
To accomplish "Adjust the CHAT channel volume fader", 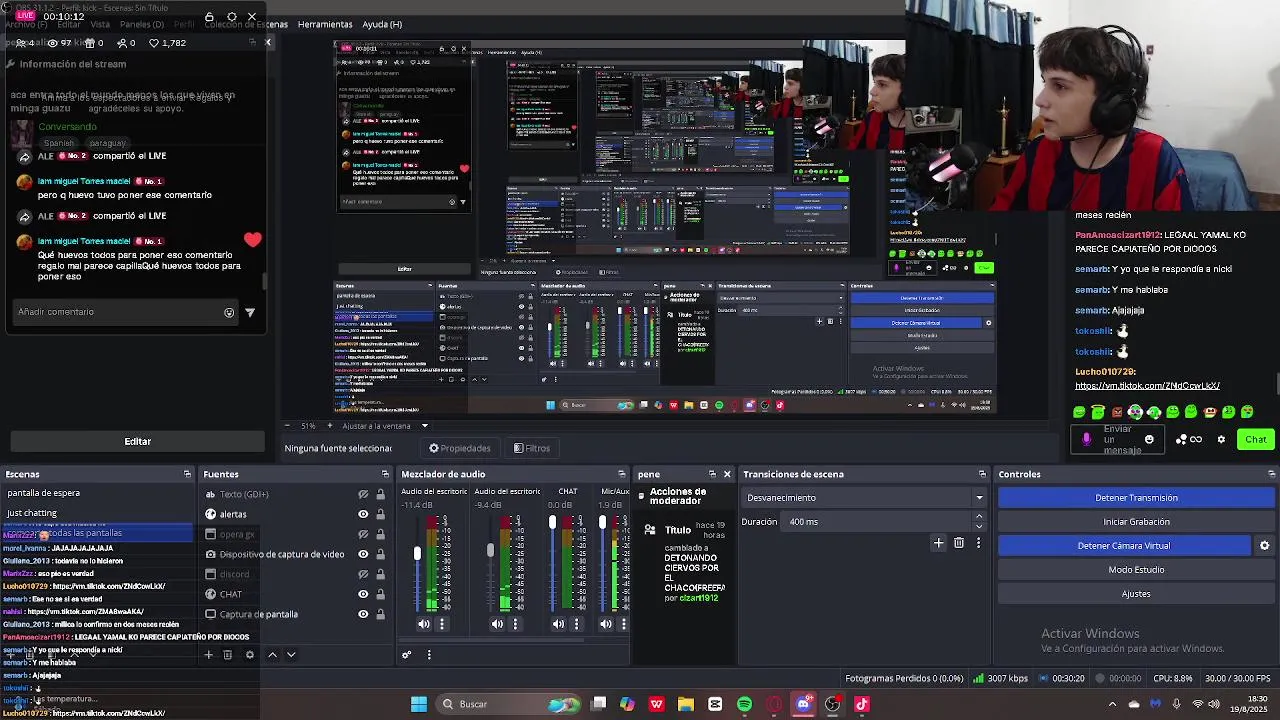I will click(x=552, y=523).
